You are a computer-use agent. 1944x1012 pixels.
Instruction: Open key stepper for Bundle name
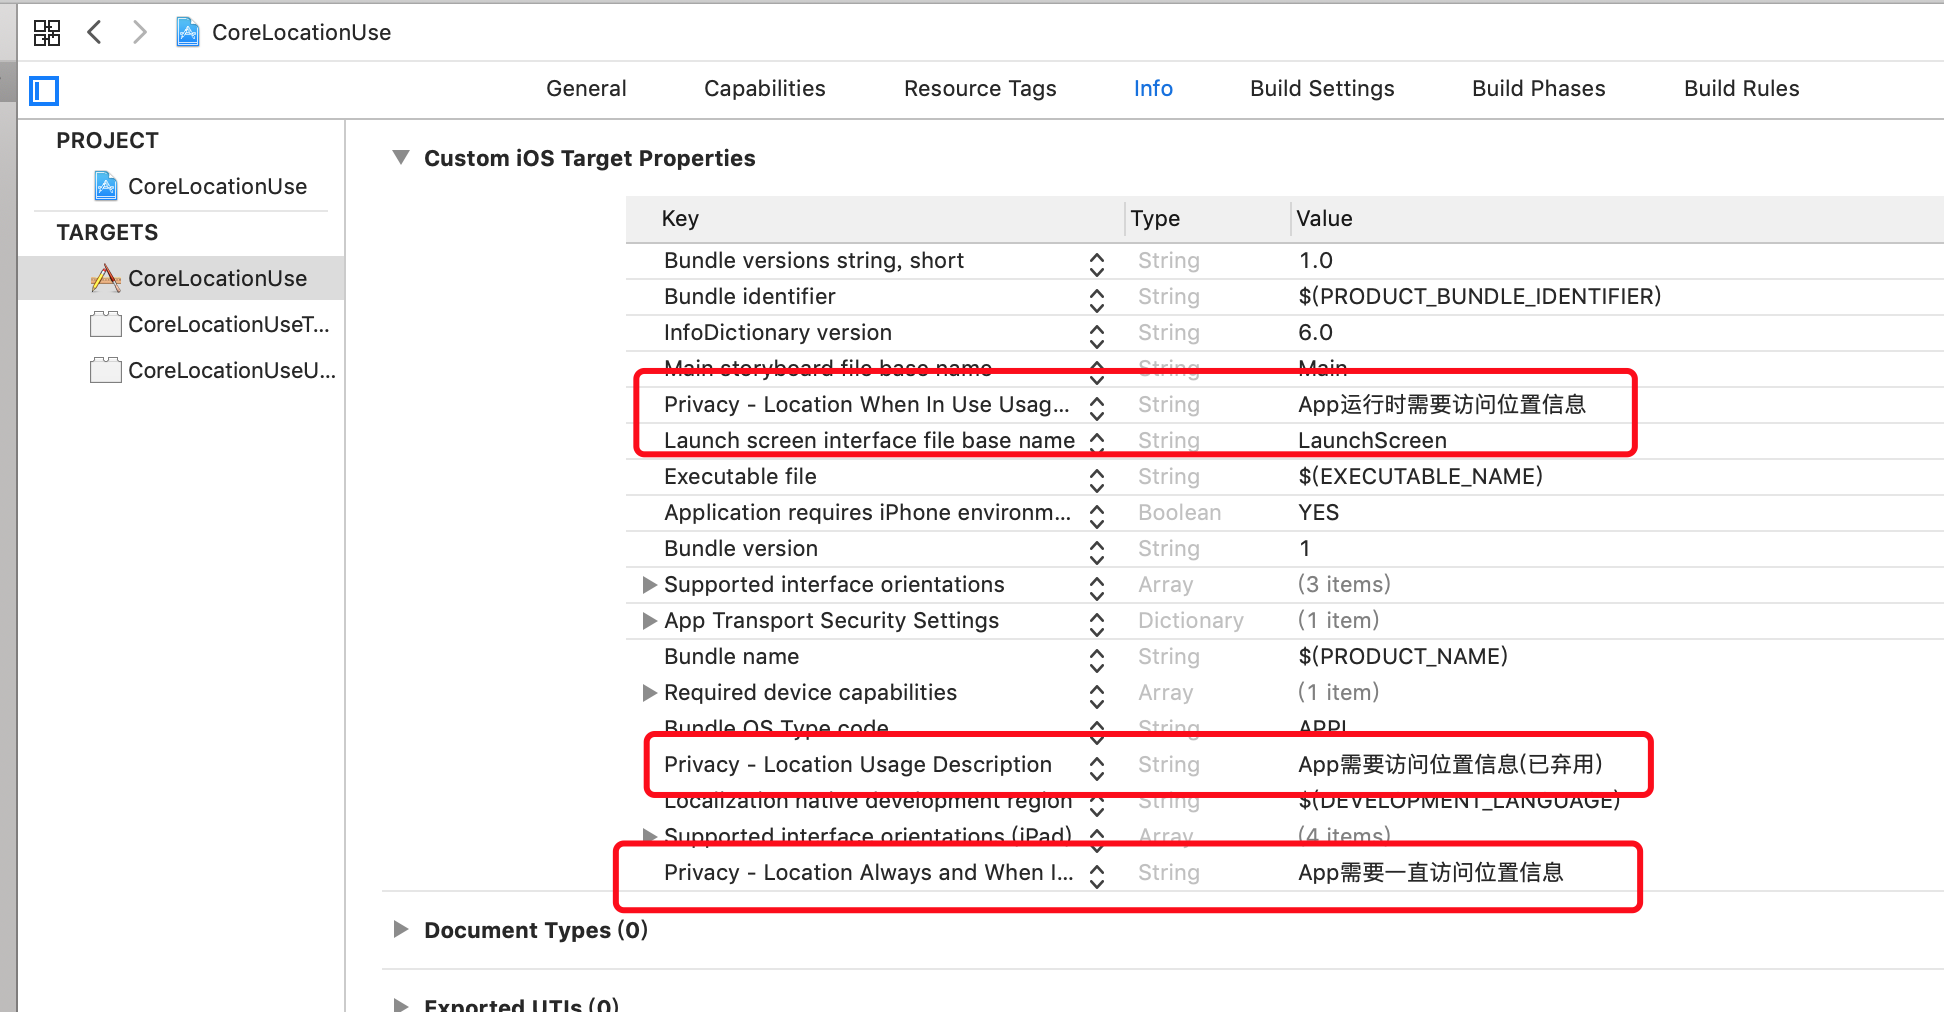pyautogui.click(x=1097, y=659)
